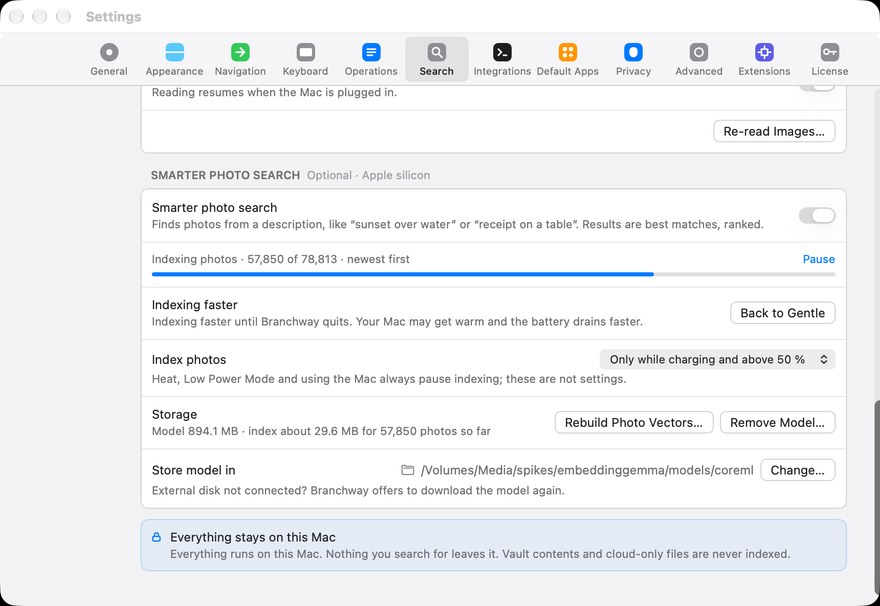
Task: Click Remove Model… button
Action: [777, 423]
